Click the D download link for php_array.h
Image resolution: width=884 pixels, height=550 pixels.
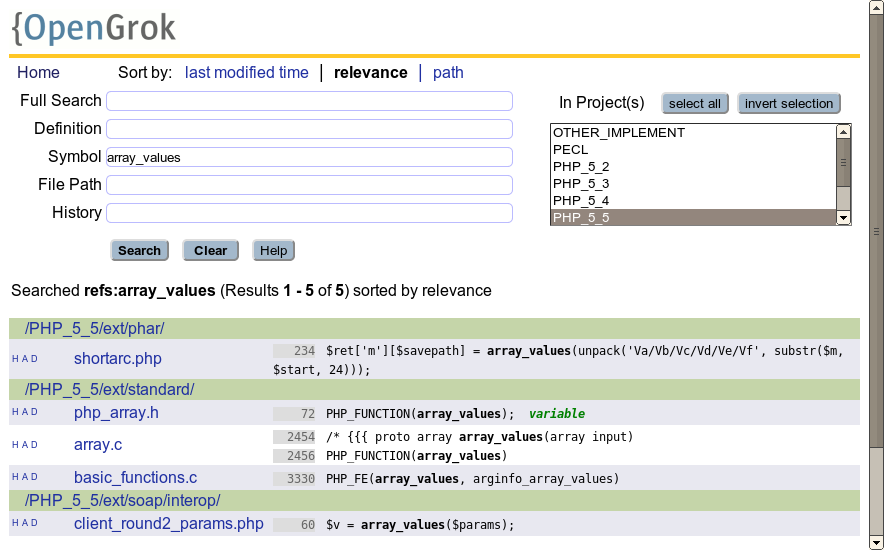pyautogui.click(x=34, y=412)
